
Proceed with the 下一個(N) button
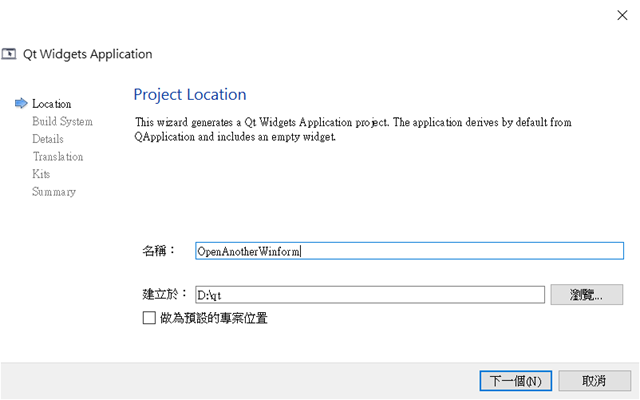[x=516, y=381]
